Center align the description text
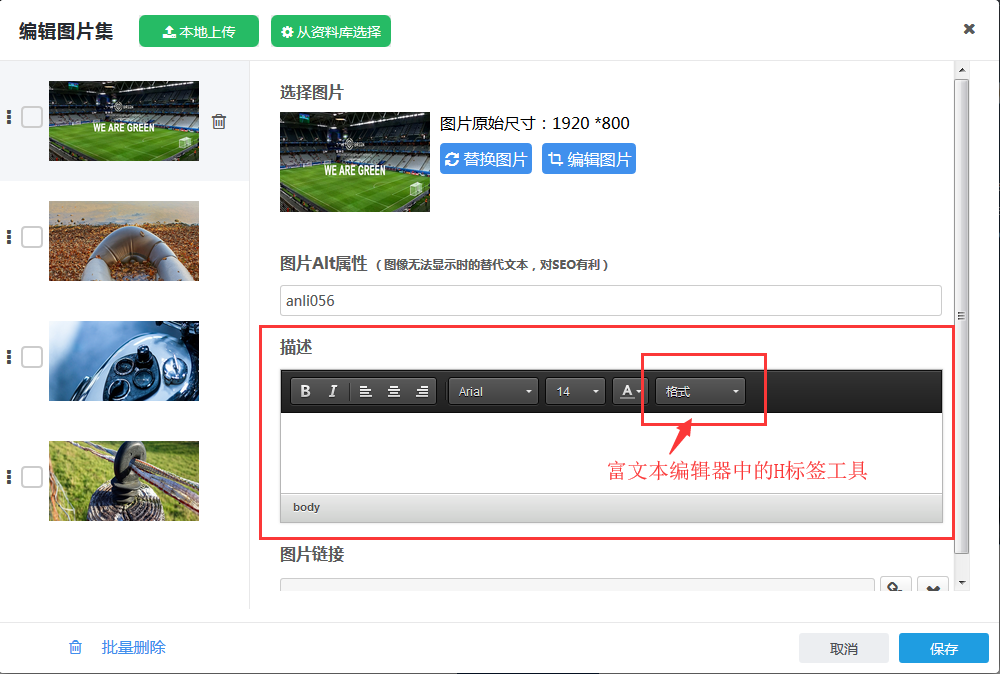Screen dimensions: 1000x674 394,391
